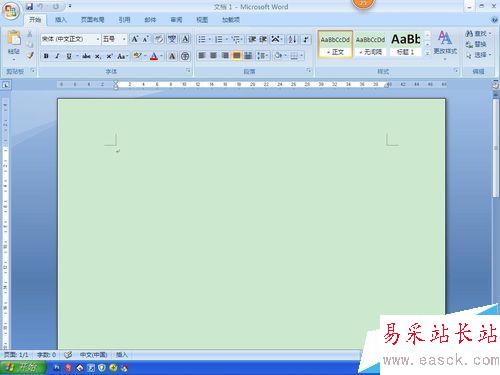
Task: Switch to the Insert tab
Action: [61, 20]
